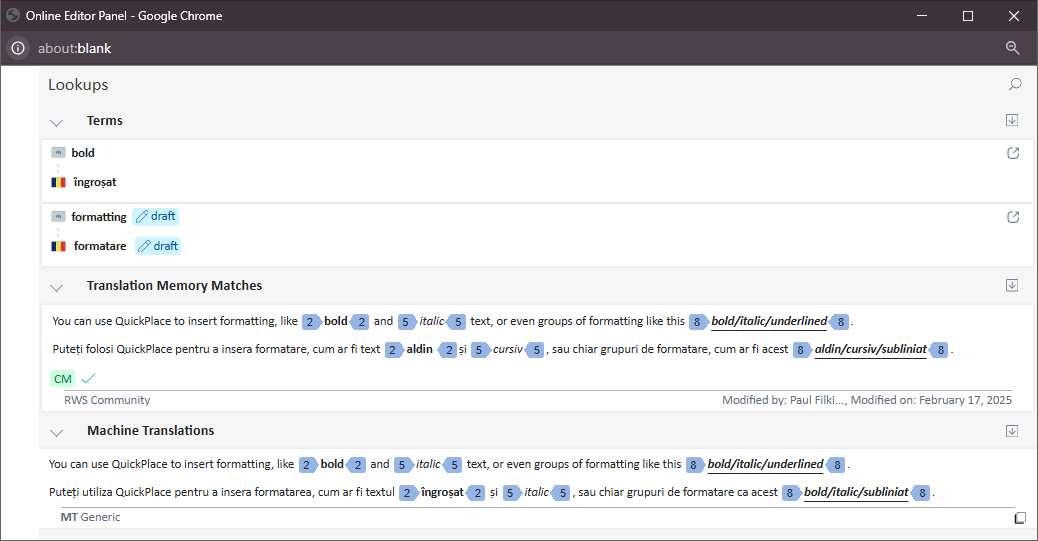Viewport: 1038px width, 541px height.
Task: Copy the MT Generic translation
Action: (x=1020, y=518)
